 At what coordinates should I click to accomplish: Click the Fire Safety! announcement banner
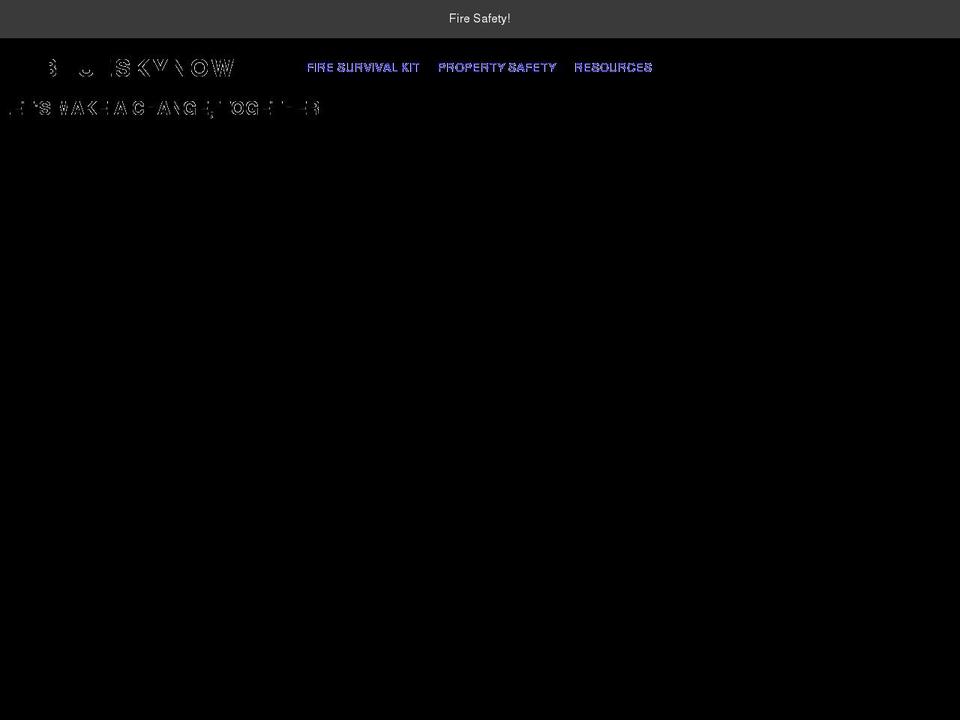point(480,18)
